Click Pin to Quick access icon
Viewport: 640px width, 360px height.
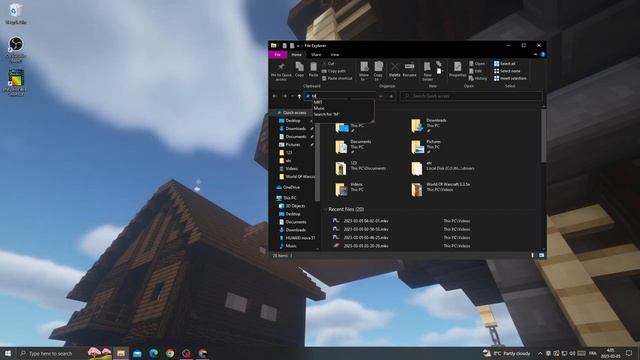tap(281, 67)
